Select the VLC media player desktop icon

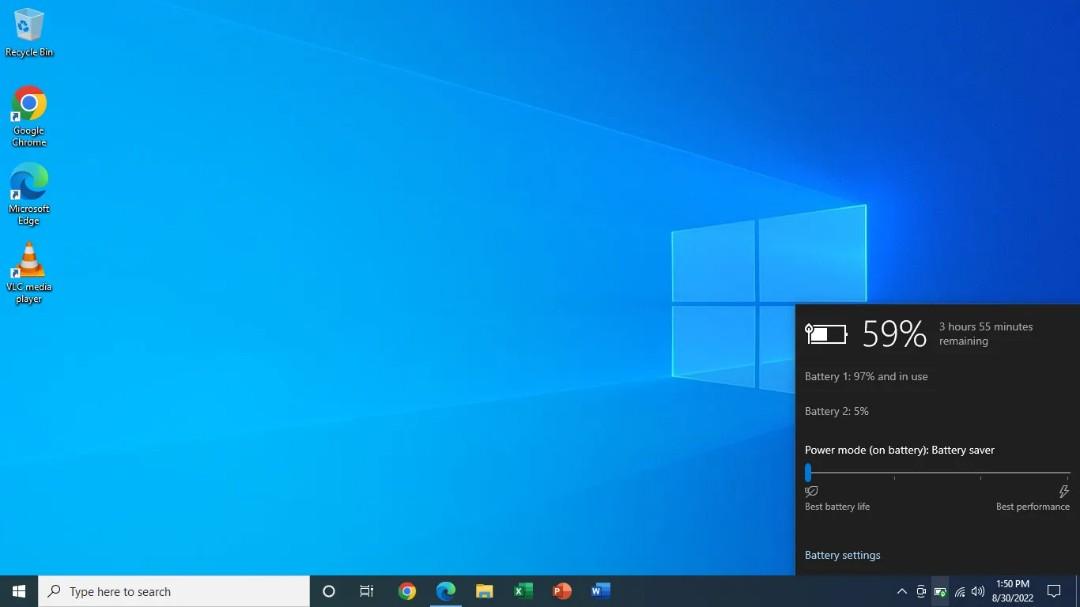pyautogui.click(x=28, y=273)
